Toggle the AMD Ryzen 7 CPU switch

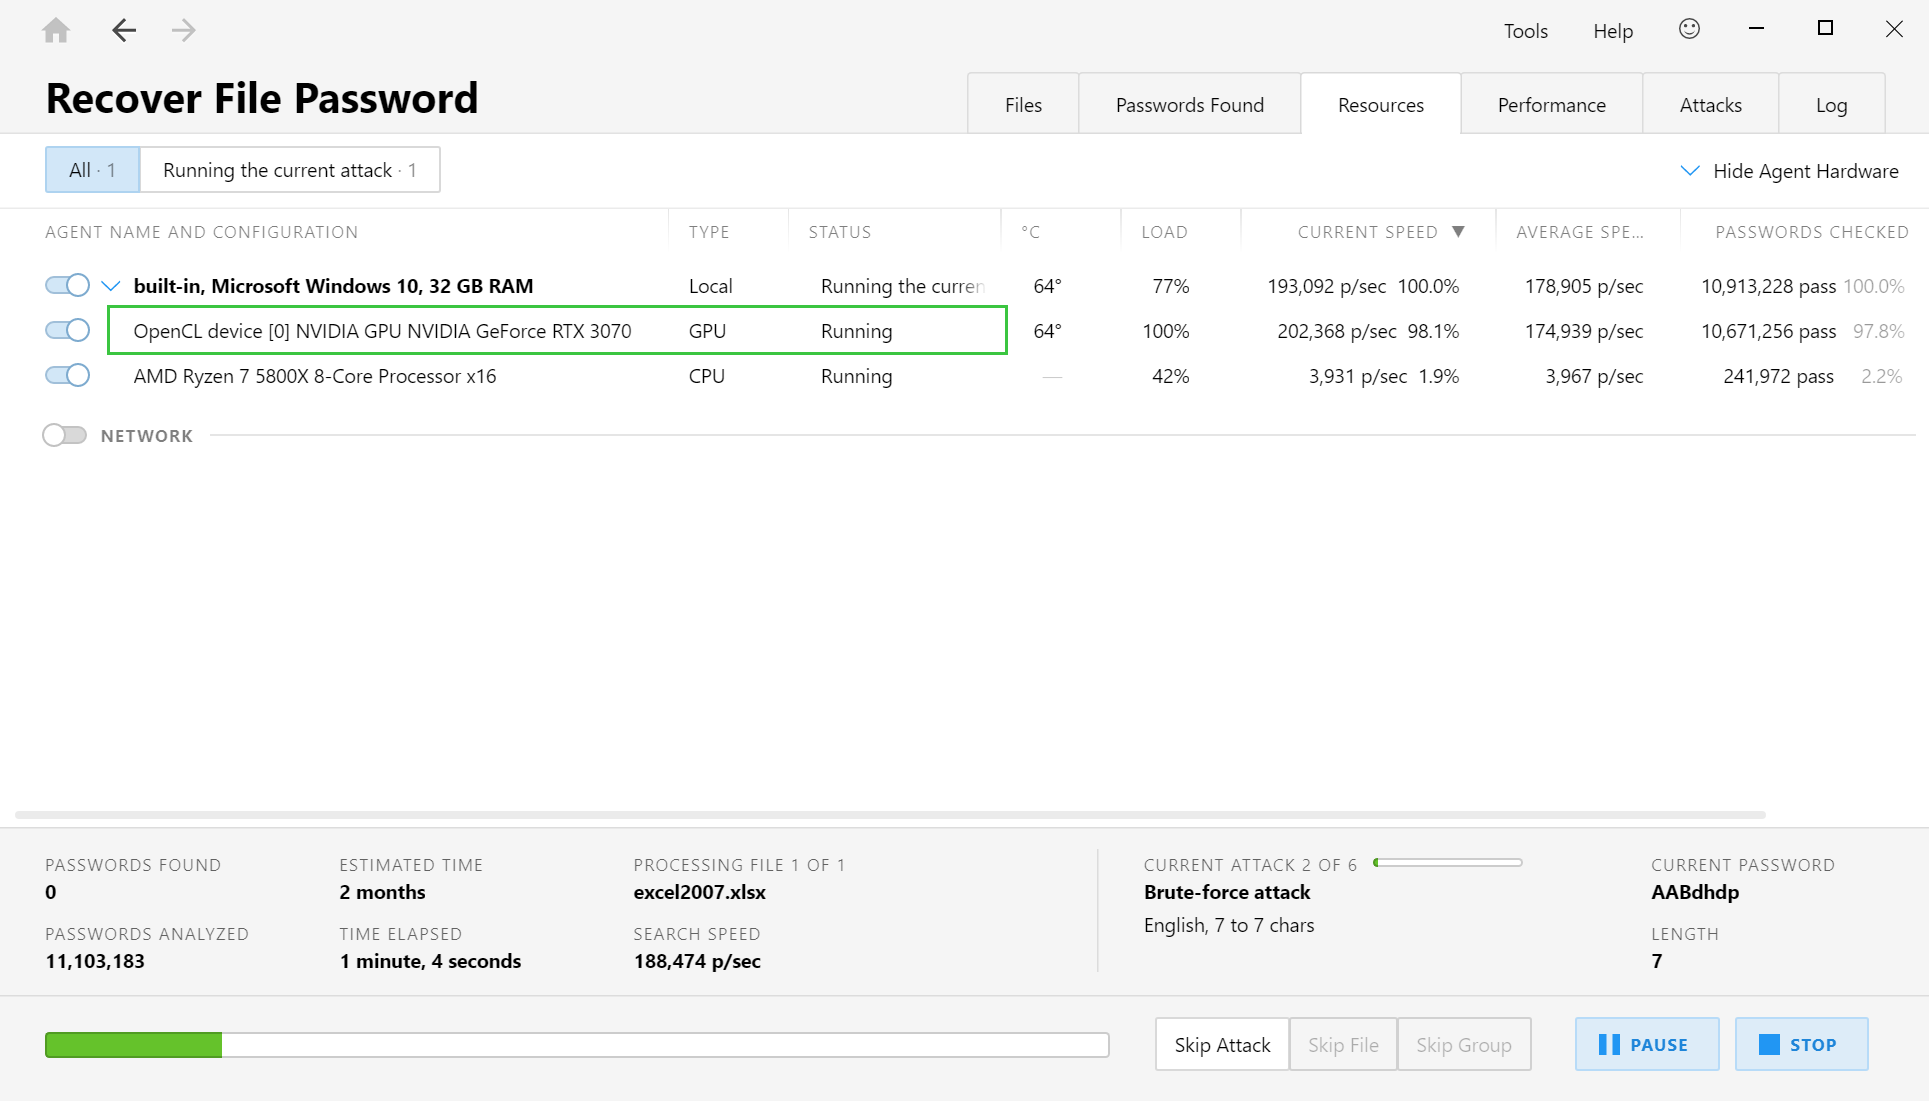[x=67, y=376]
